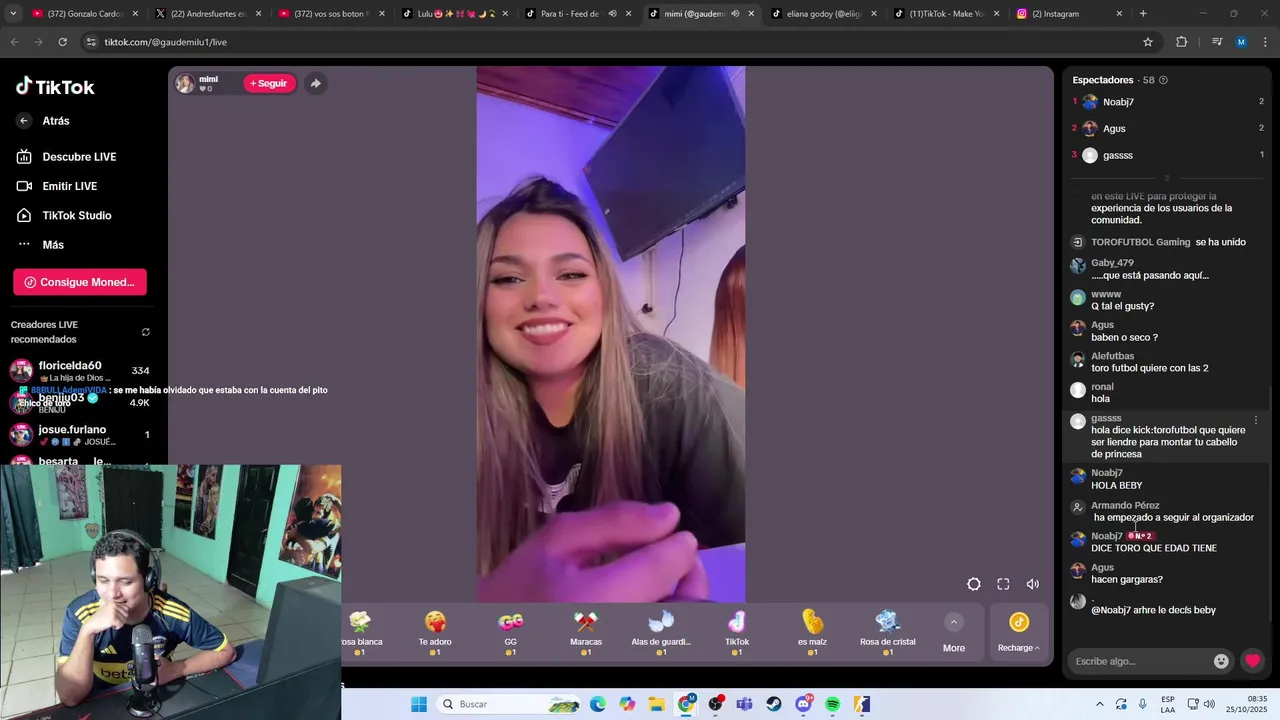Switch to Andresfuertes X tab

[x=207, y=14]
